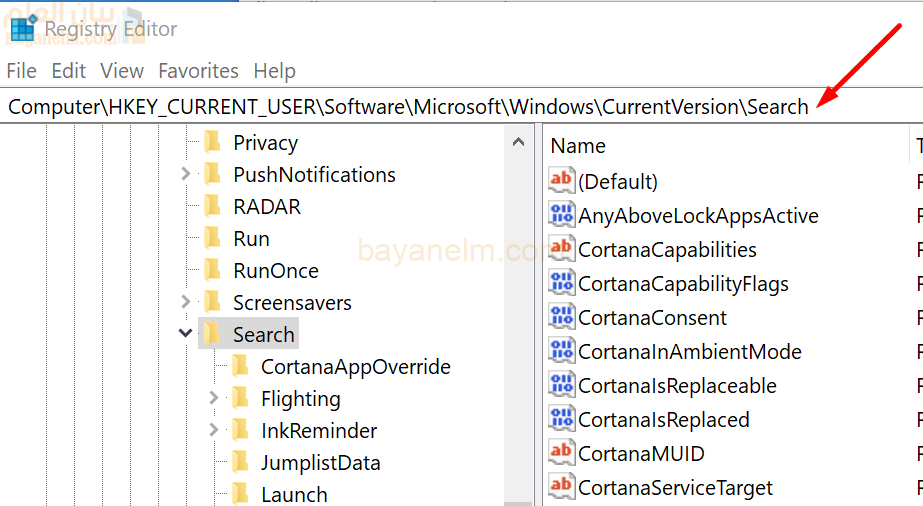Click the tree pane scroll up arrow
Image resolution: width=923 pixels, height=506 pixels.
pyautogui.click(x=518, y=143)
